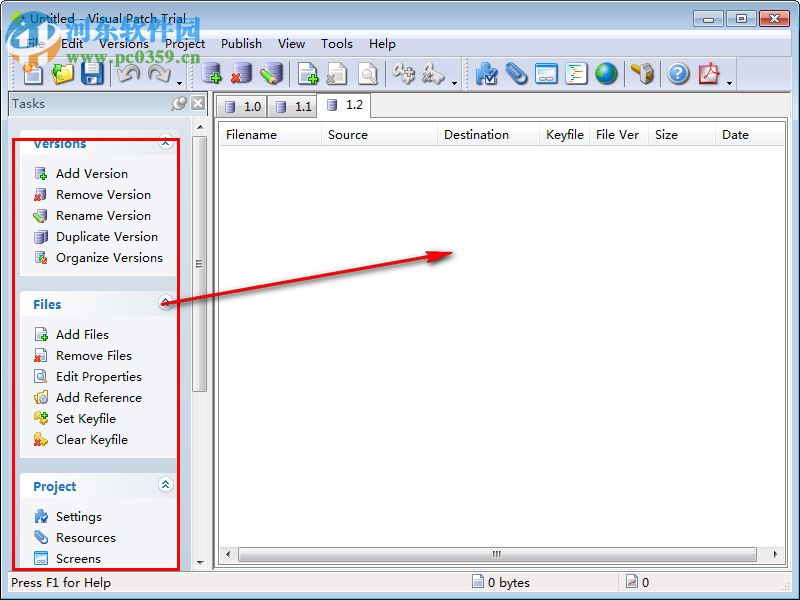
Task: Open the Publish menu
Action: pyautogui.click(x=241, y=44)
